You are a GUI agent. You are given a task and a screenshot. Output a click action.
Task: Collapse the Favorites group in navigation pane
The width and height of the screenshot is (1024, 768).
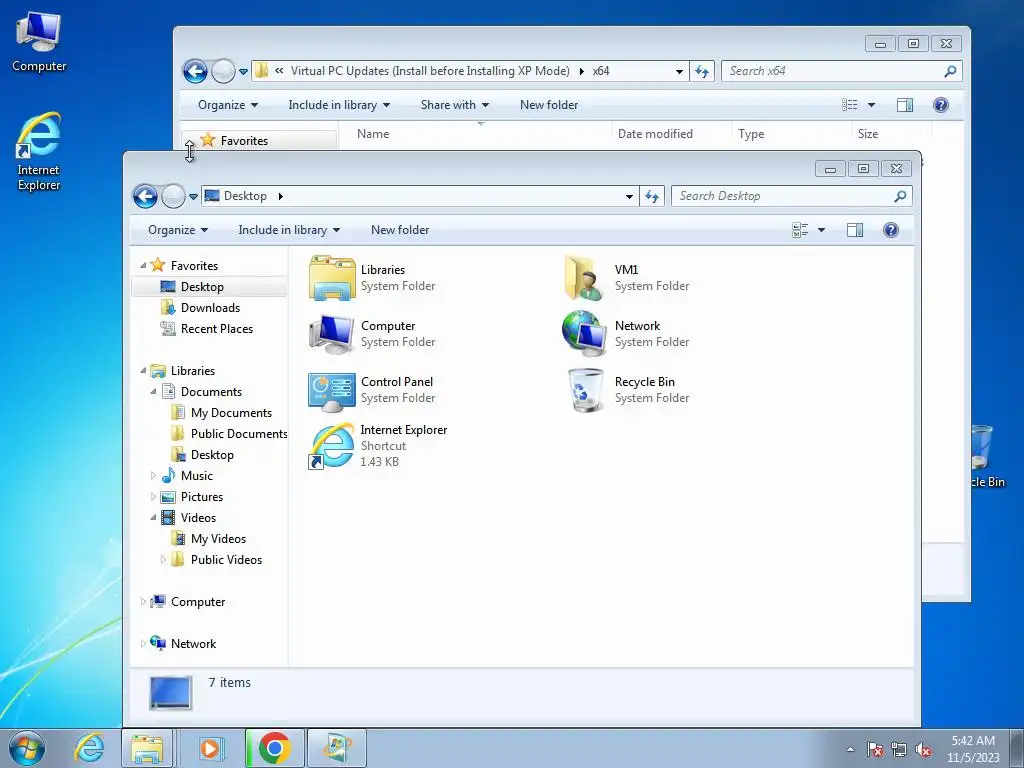(143, 265)
